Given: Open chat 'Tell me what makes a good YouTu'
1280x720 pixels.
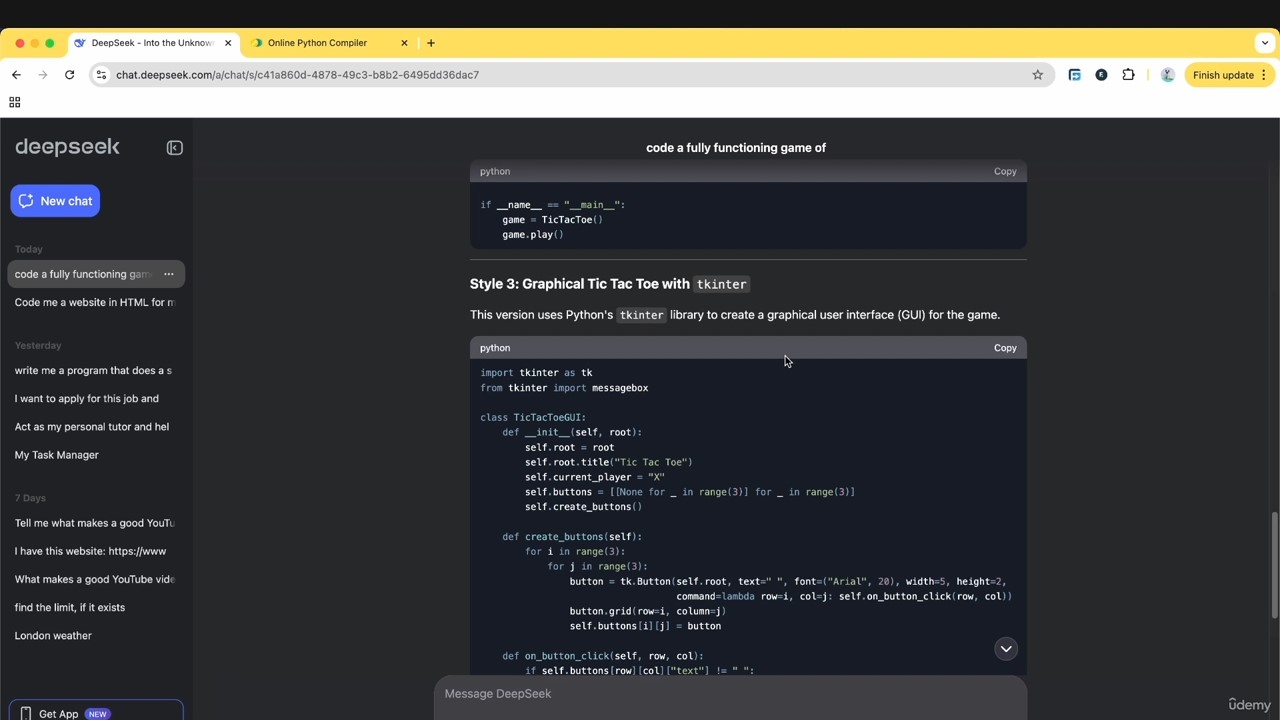Looking at the screenshot, I should [94, 523].
